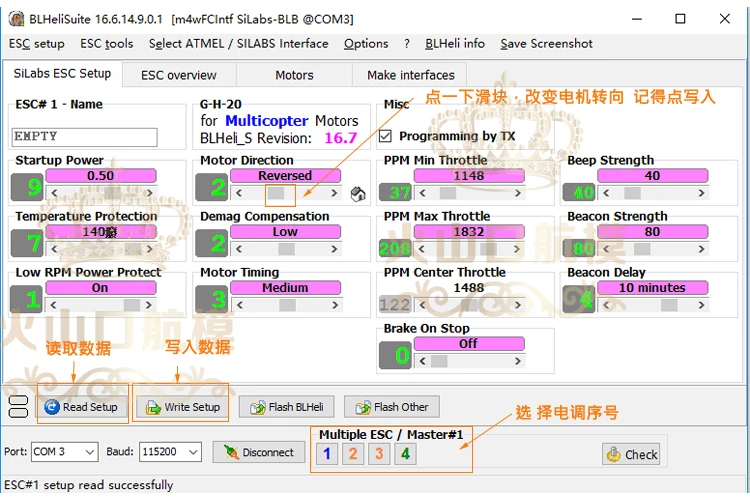The height and width of the screenshot is (500, 750).
Task: Decrease Beacon Strength with left arrow
Action: pos(606,249)
